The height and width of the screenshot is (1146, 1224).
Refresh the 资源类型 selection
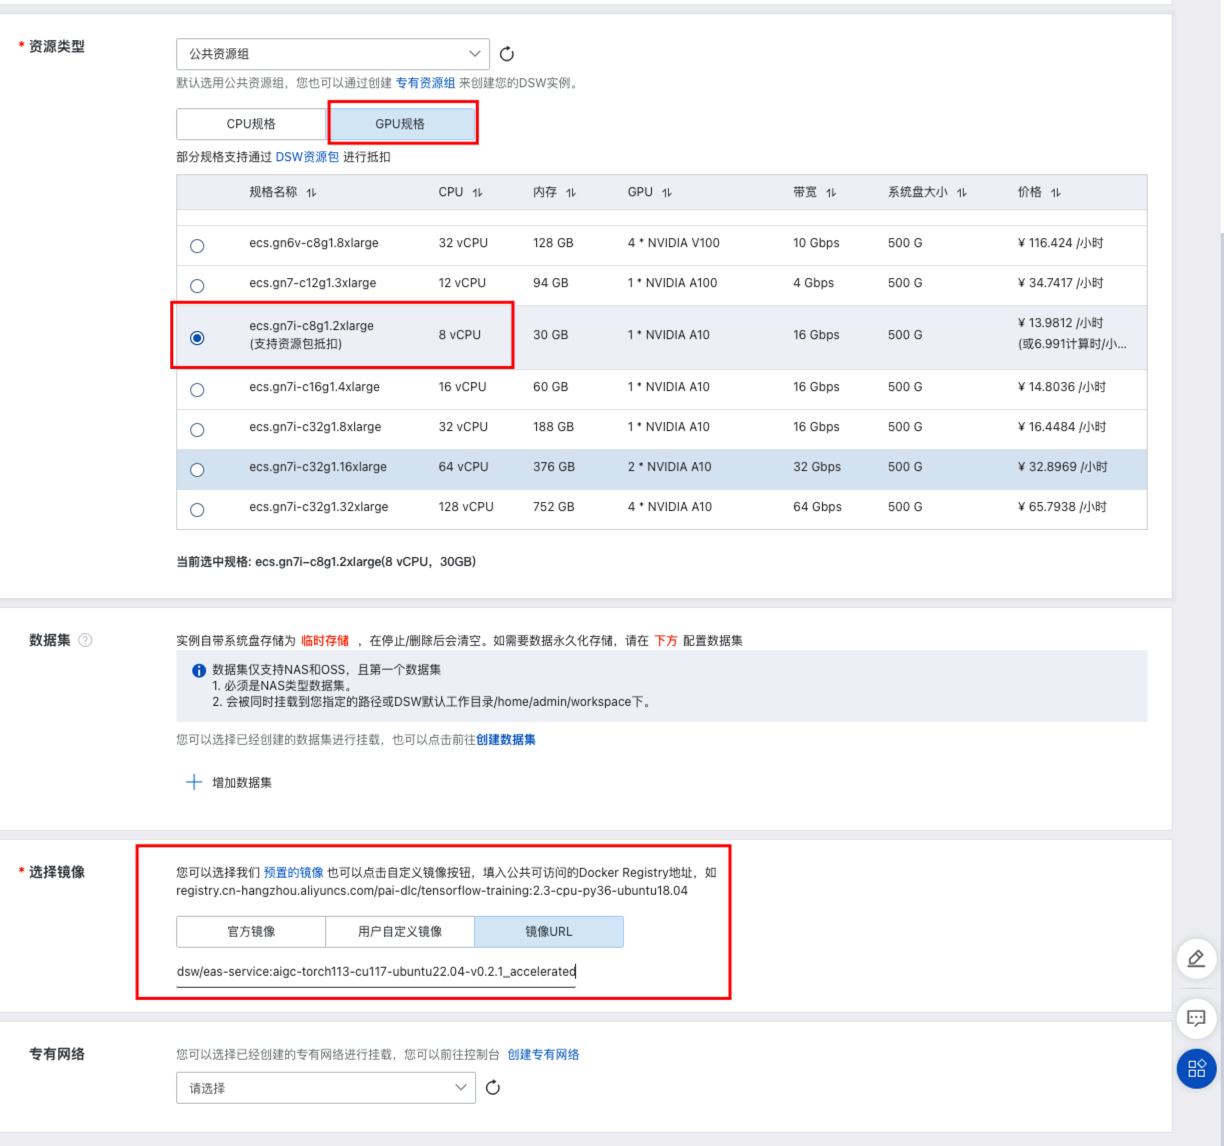(x=507, y=54)
